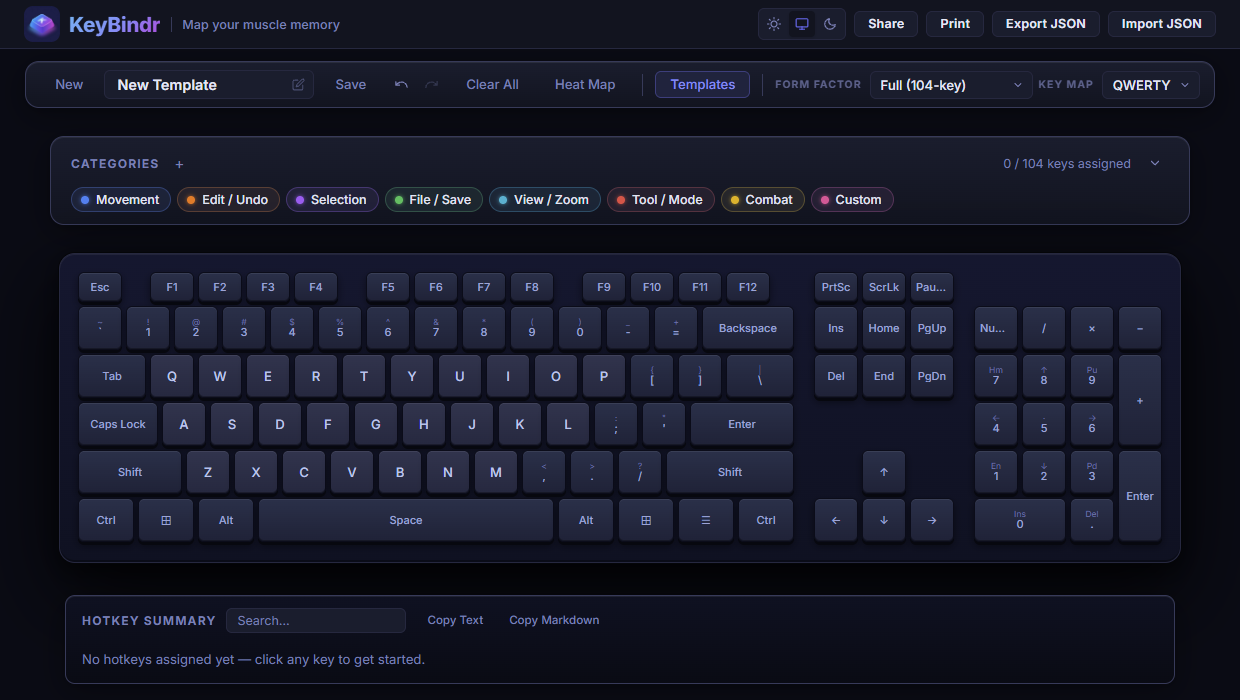
Task: Click the right Windows key
Action: pos(646,520)
